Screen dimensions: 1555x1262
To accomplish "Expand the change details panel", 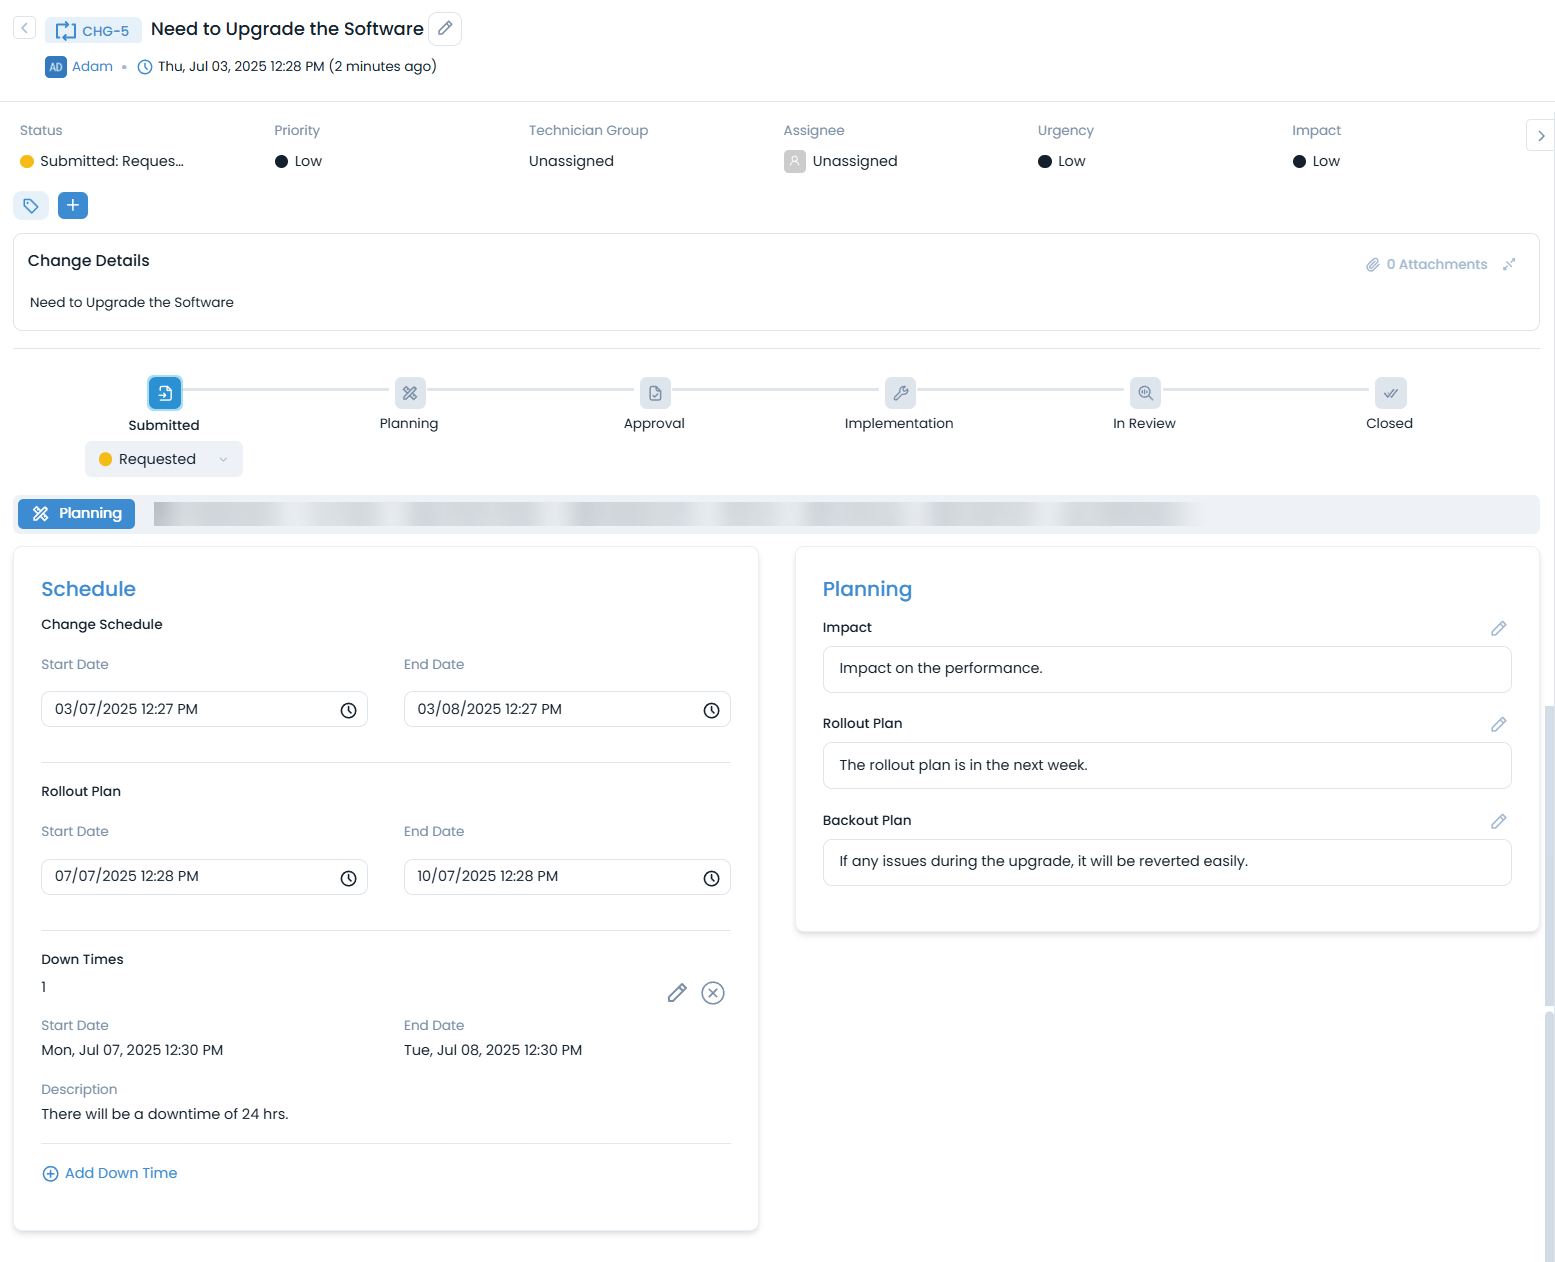I will click(x=1509, y=264).
